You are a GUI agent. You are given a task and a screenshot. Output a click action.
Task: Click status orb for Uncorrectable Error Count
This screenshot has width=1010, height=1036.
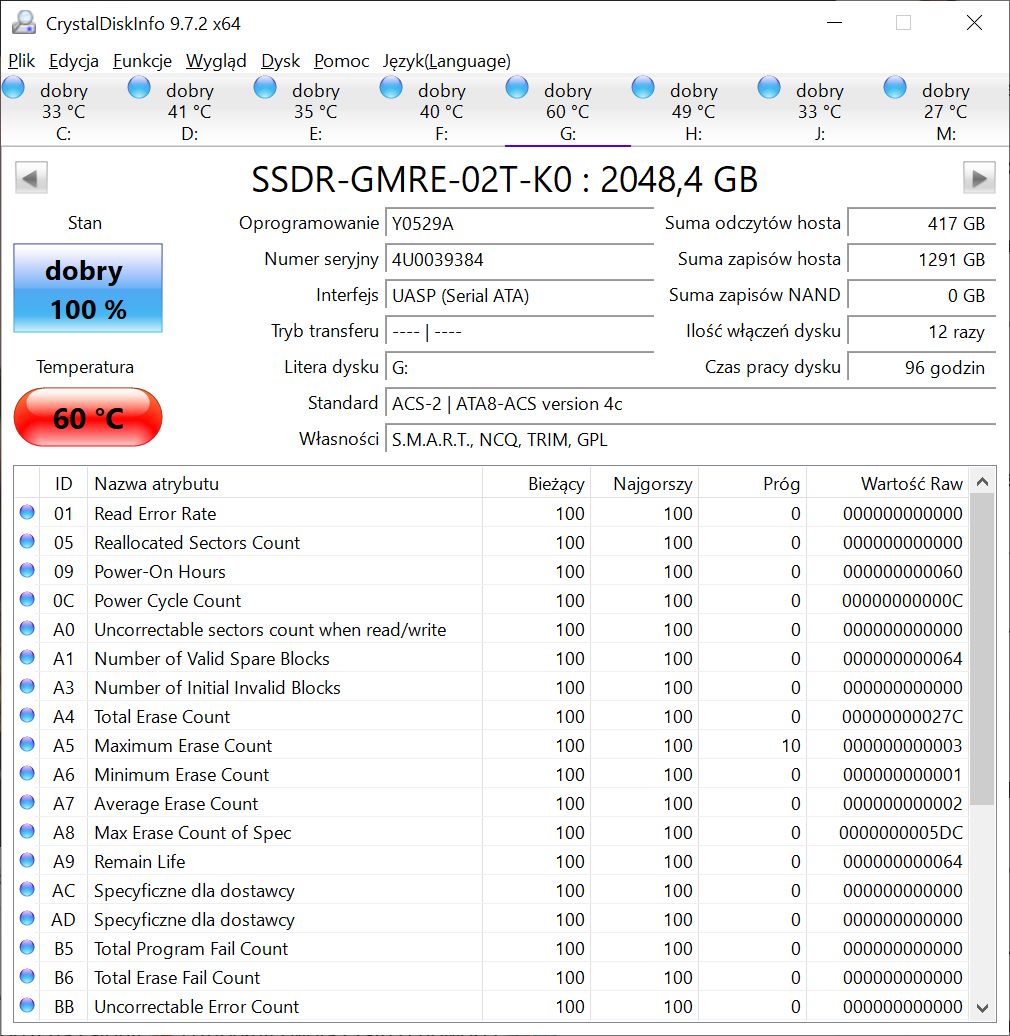coord(27,1005)
